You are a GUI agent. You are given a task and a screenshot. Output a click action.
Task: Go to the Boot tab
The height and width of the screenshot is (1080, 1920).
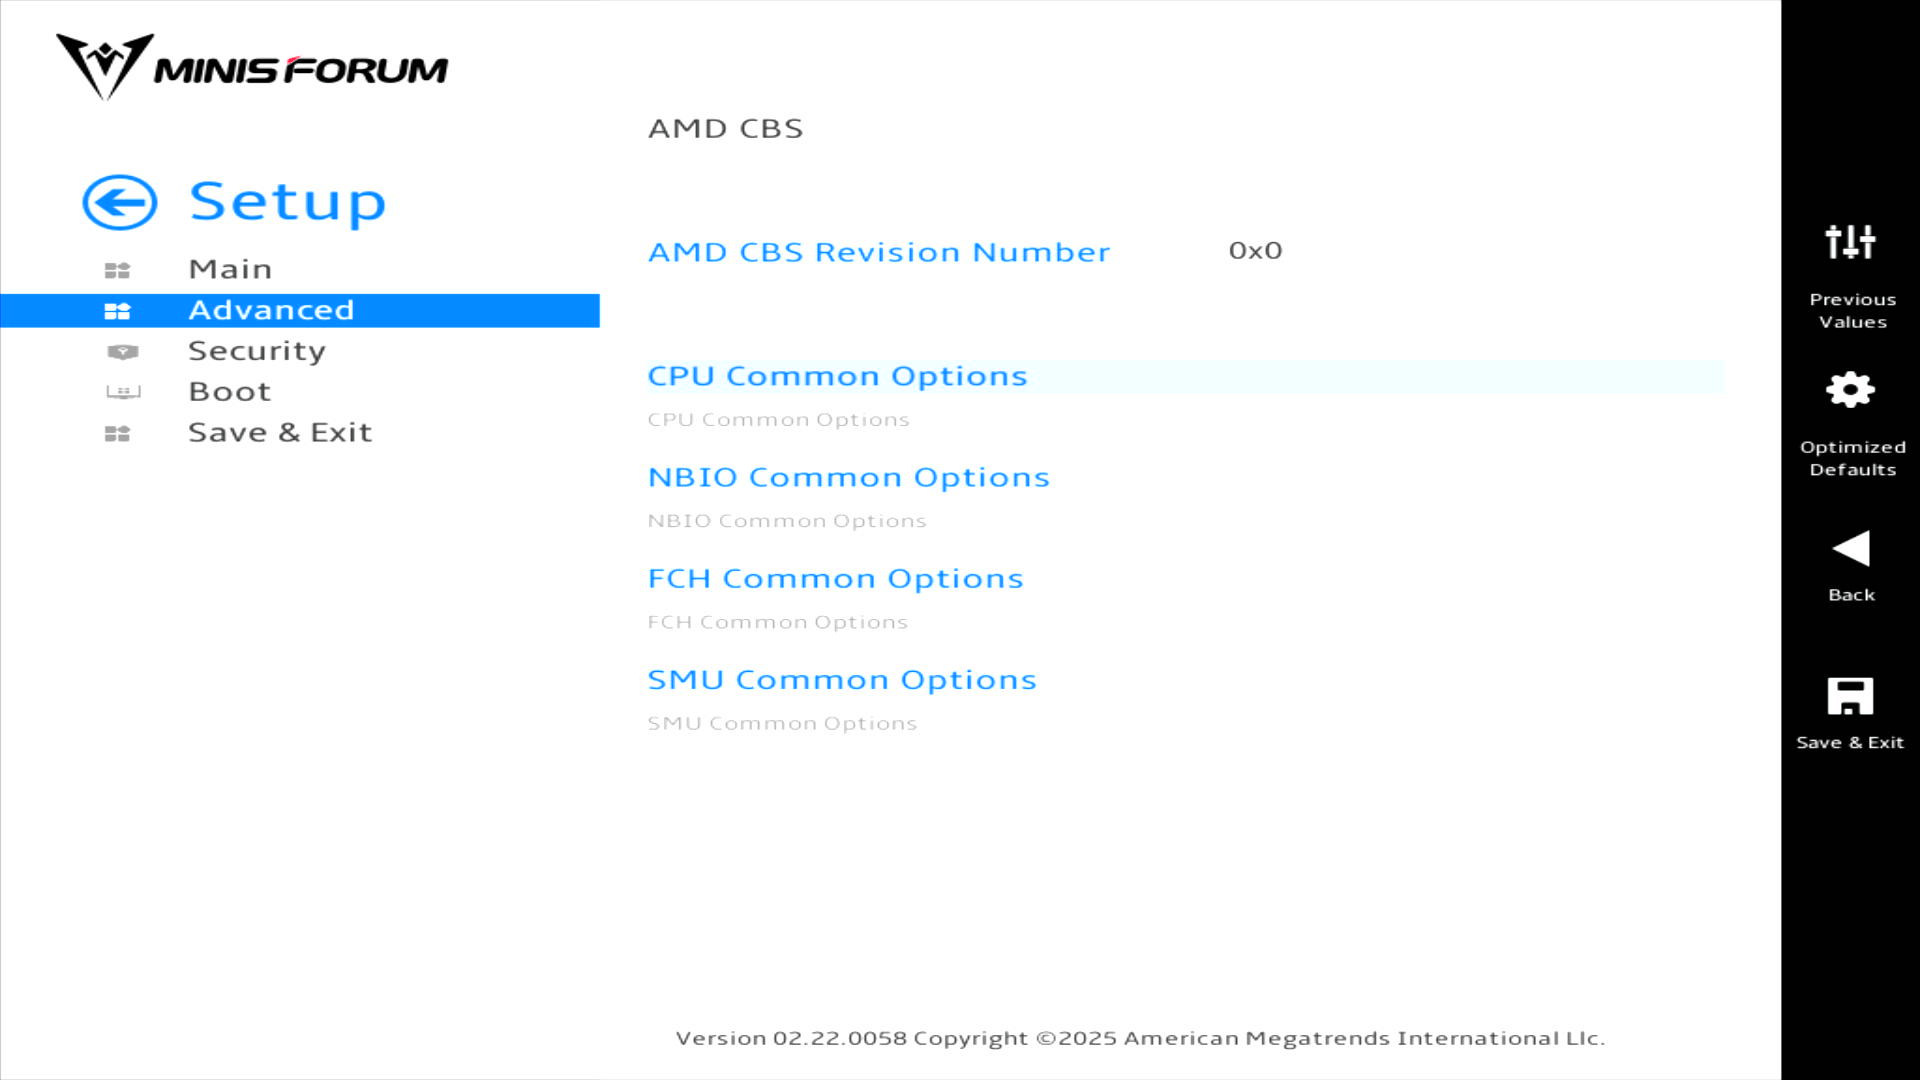point(230,392)
